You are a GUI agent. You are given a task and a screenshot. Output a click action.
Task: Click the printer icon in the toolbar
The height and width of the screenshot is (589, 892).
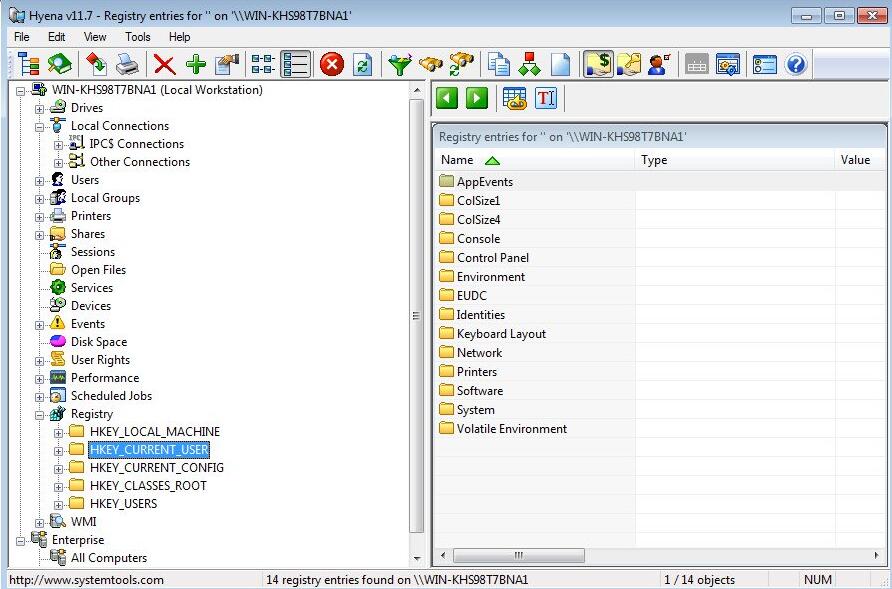pos(127,64)
